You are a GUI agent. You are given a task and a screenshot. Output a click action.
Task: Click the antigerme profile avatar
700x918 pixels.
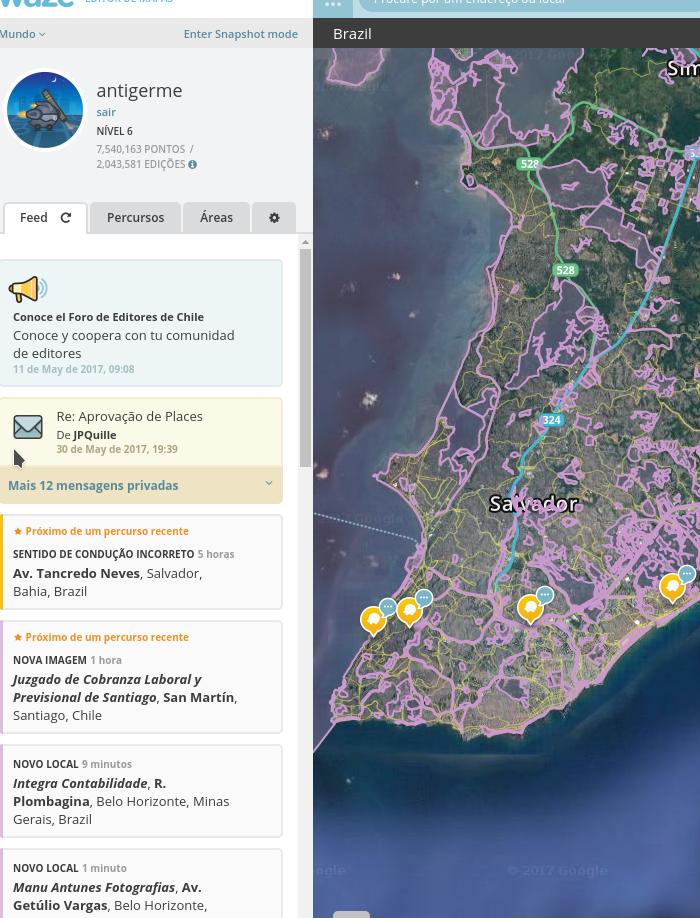[x=45, y=110]
